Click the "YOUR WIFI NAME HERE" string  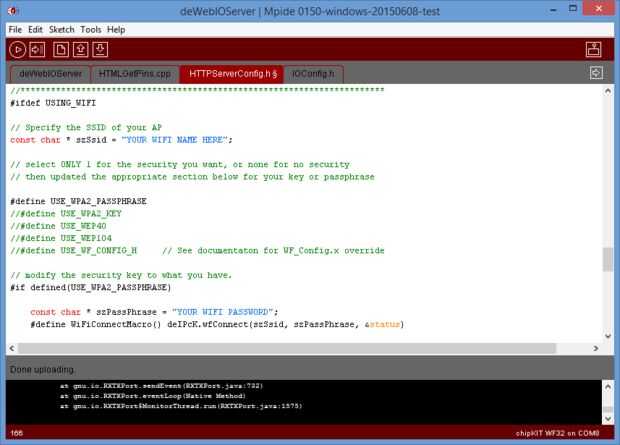[x=174, y=140]
